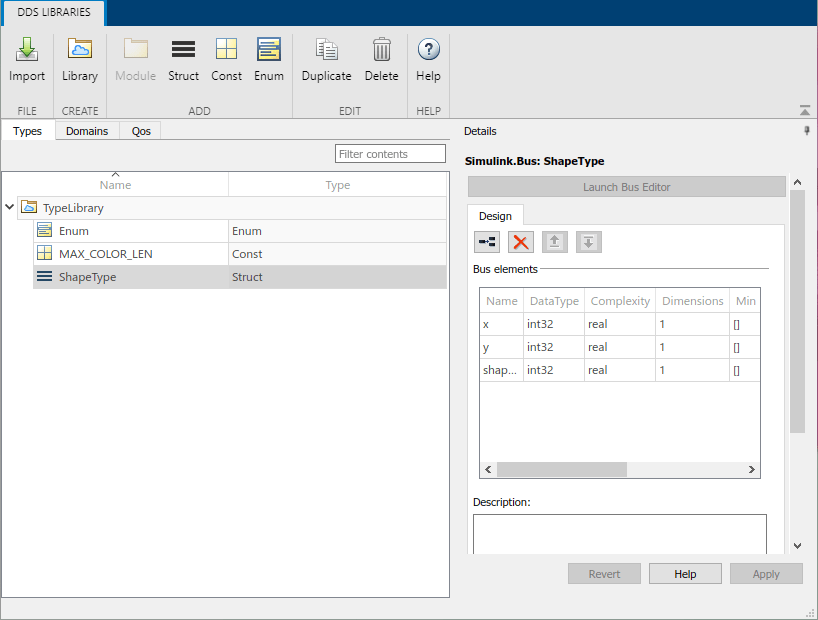This screenshot has height=620, width=818.
Task: Click the Filter contents search box
Action: (390, 154)
